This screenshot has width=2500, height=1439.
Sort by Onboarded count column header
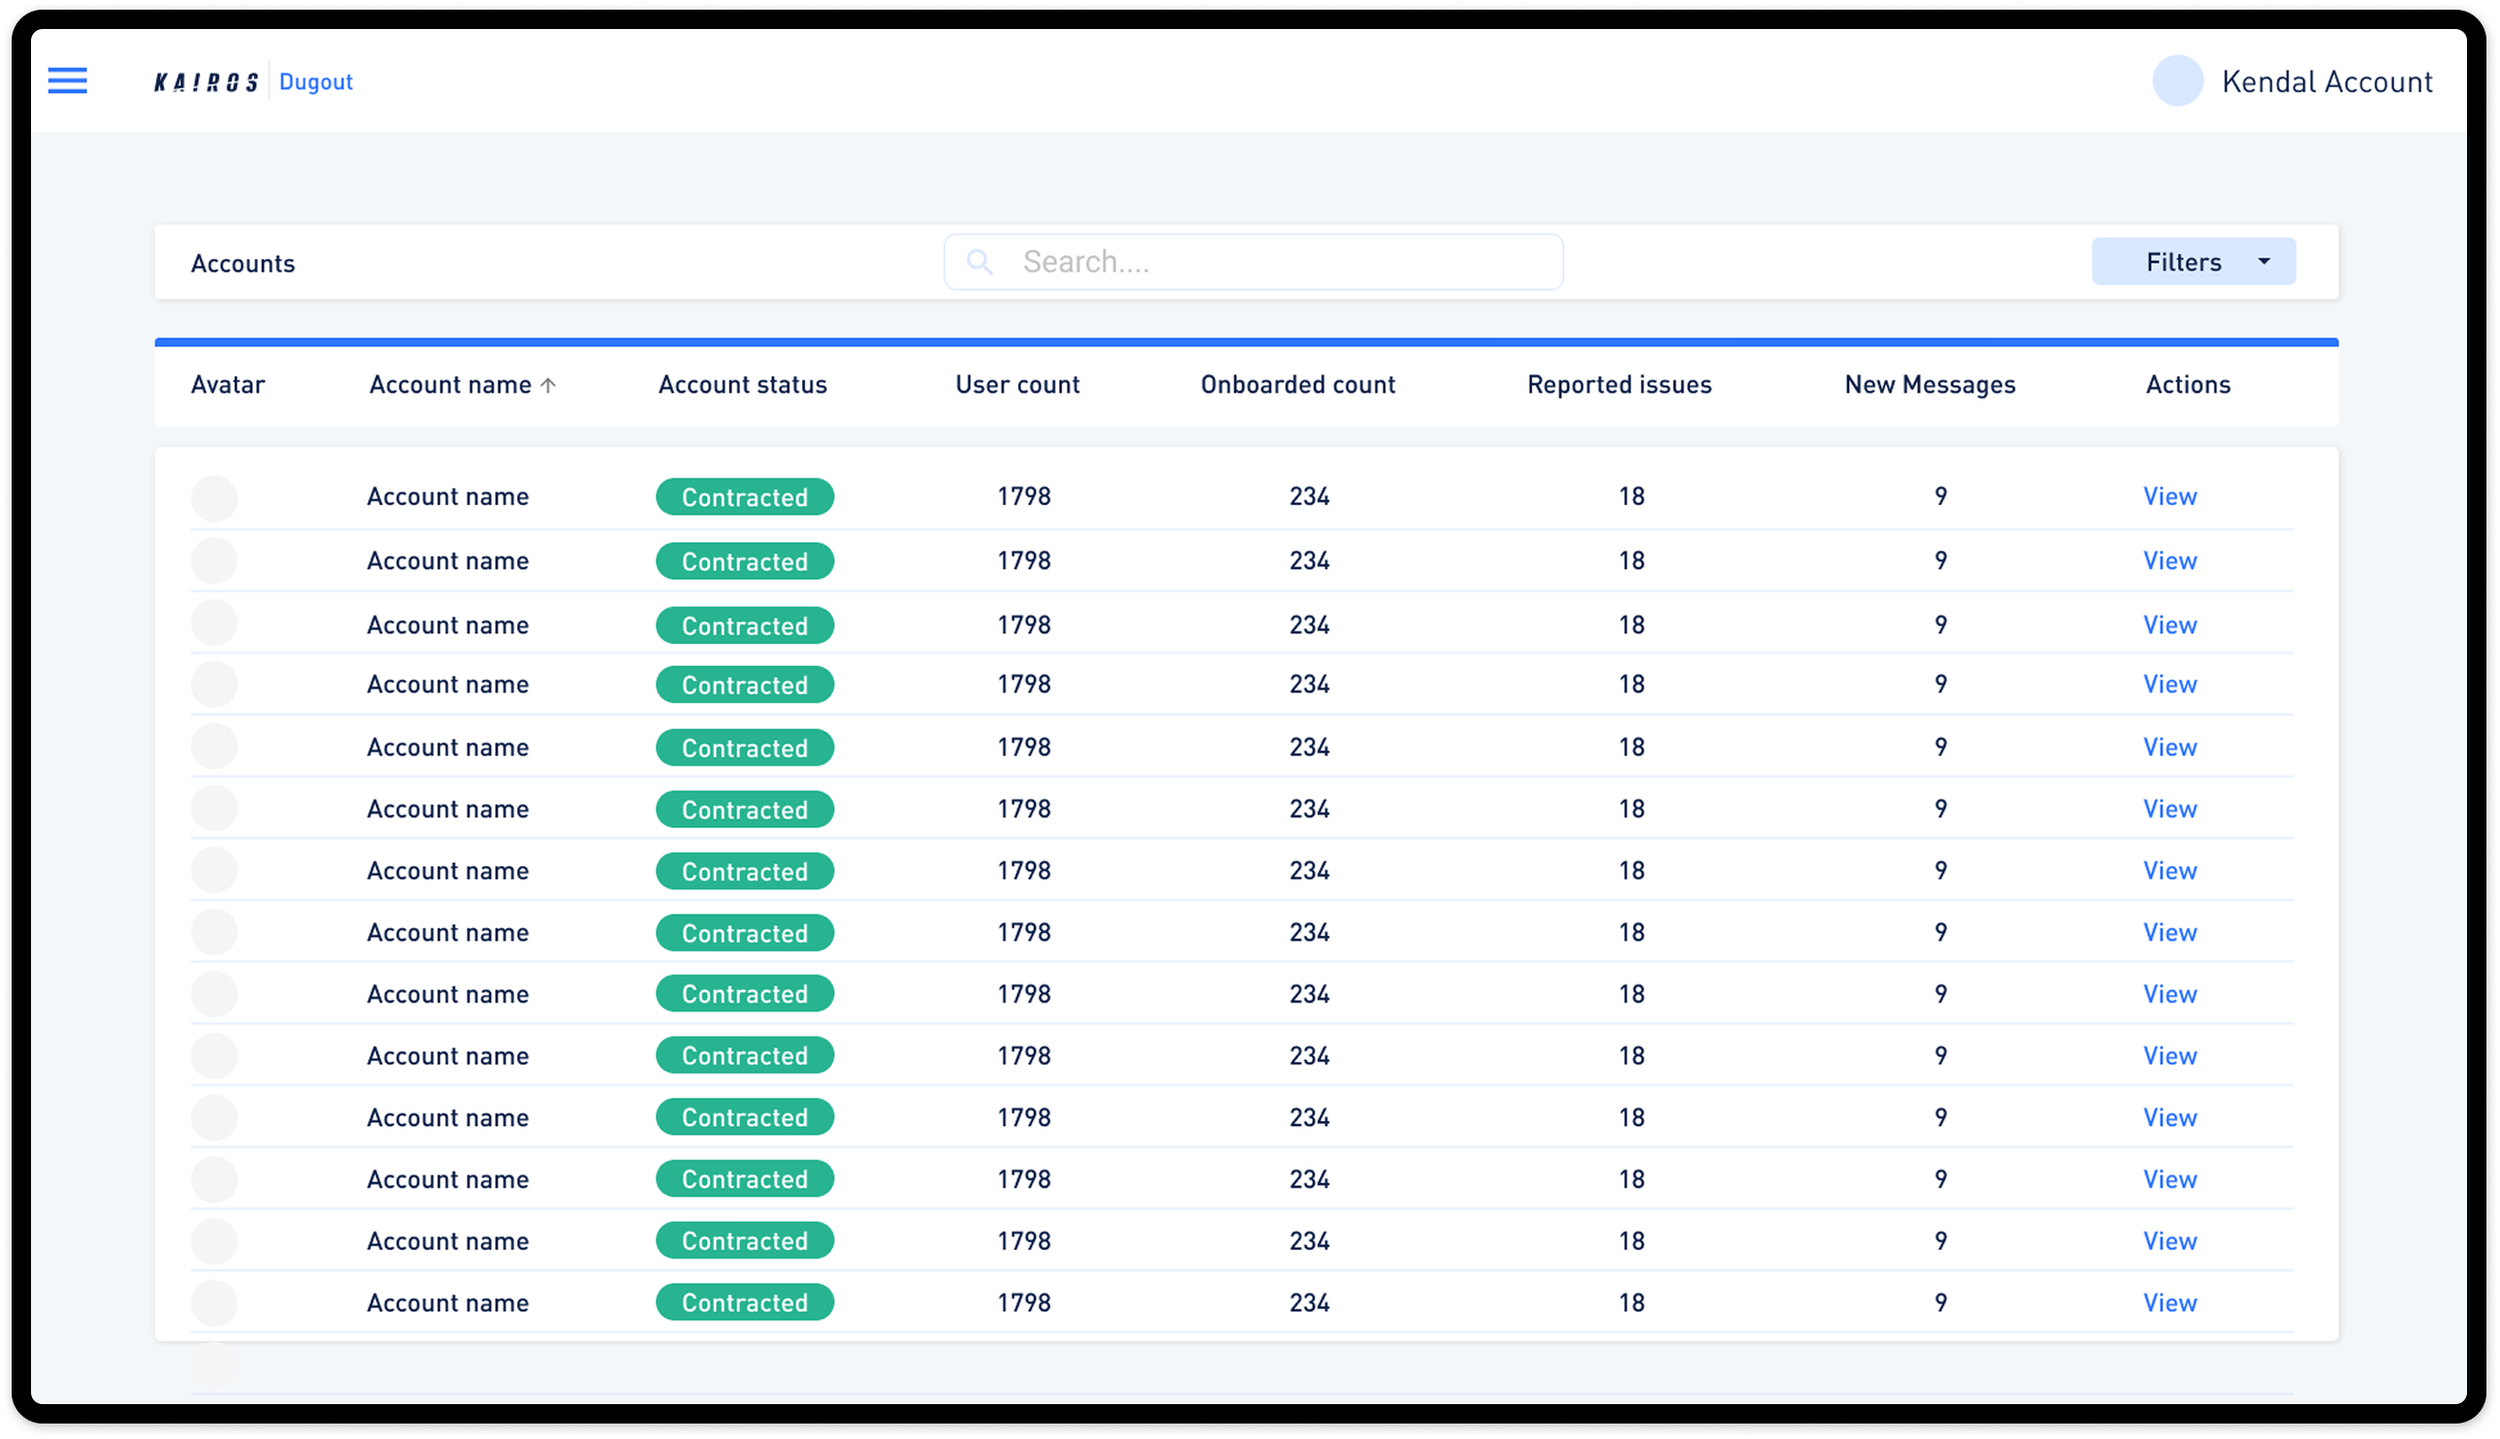coord(1297,385)
